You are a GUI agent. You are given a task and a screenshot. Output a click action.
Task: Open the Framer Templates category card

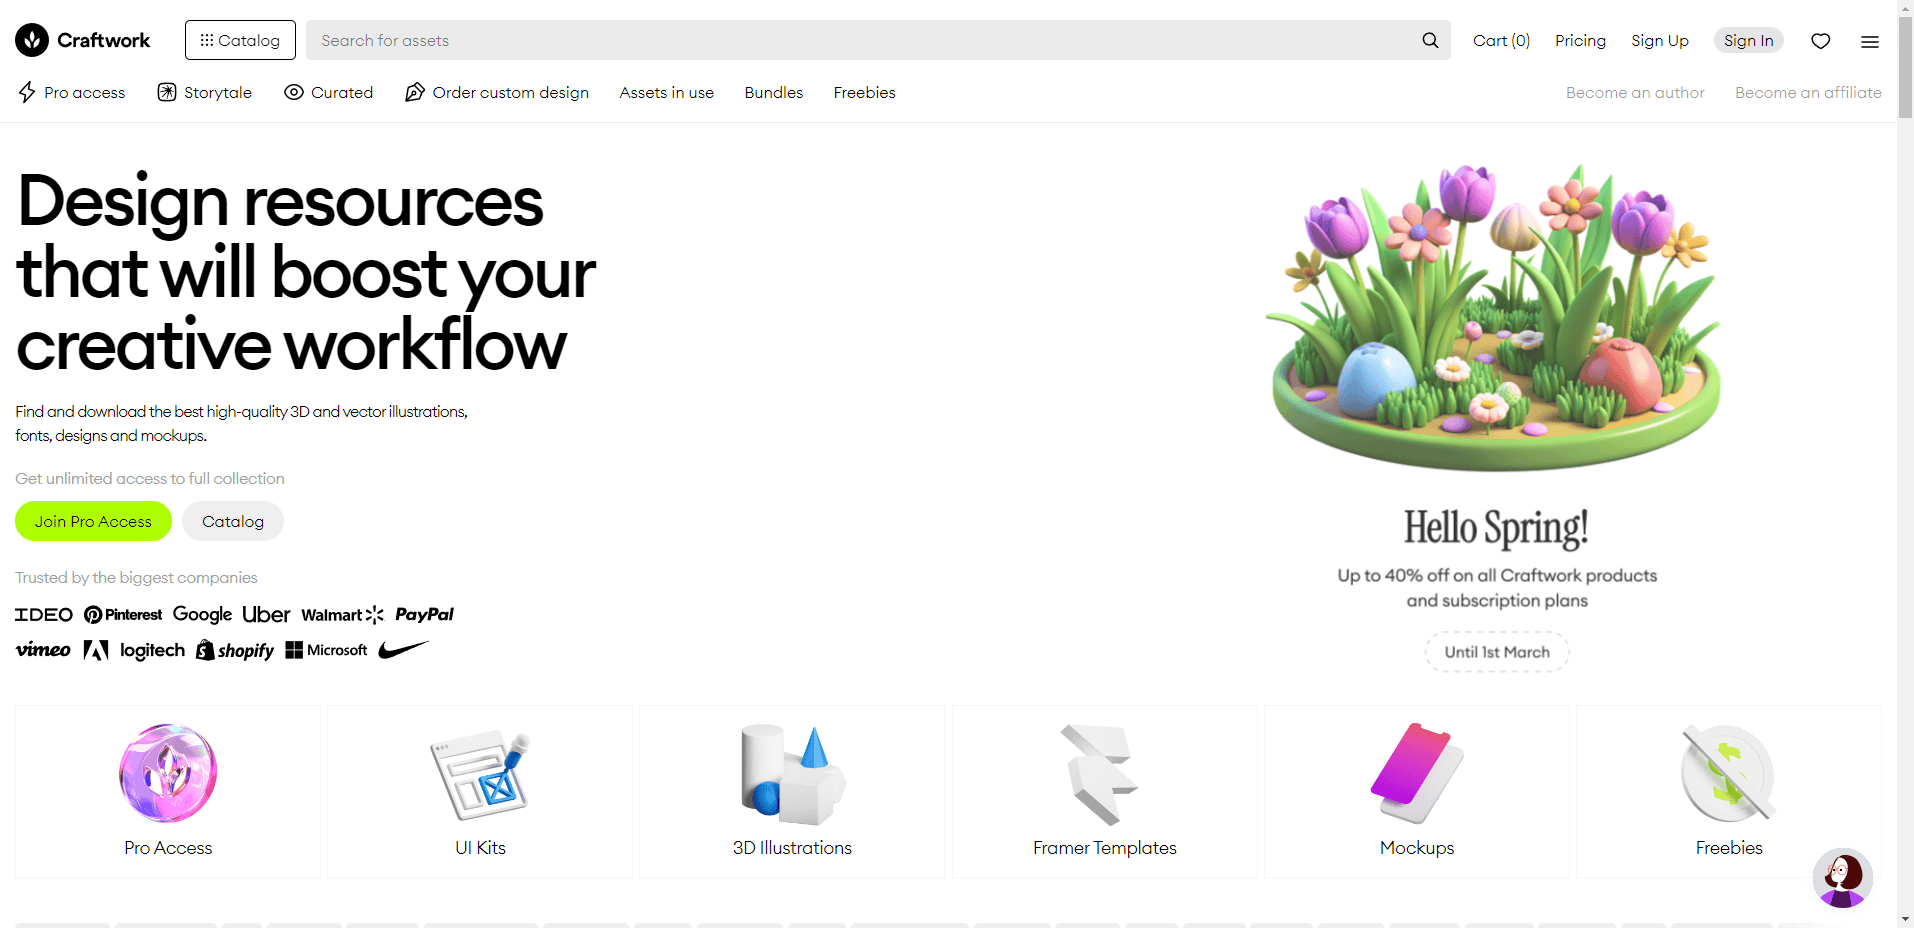pos(1104,791)
